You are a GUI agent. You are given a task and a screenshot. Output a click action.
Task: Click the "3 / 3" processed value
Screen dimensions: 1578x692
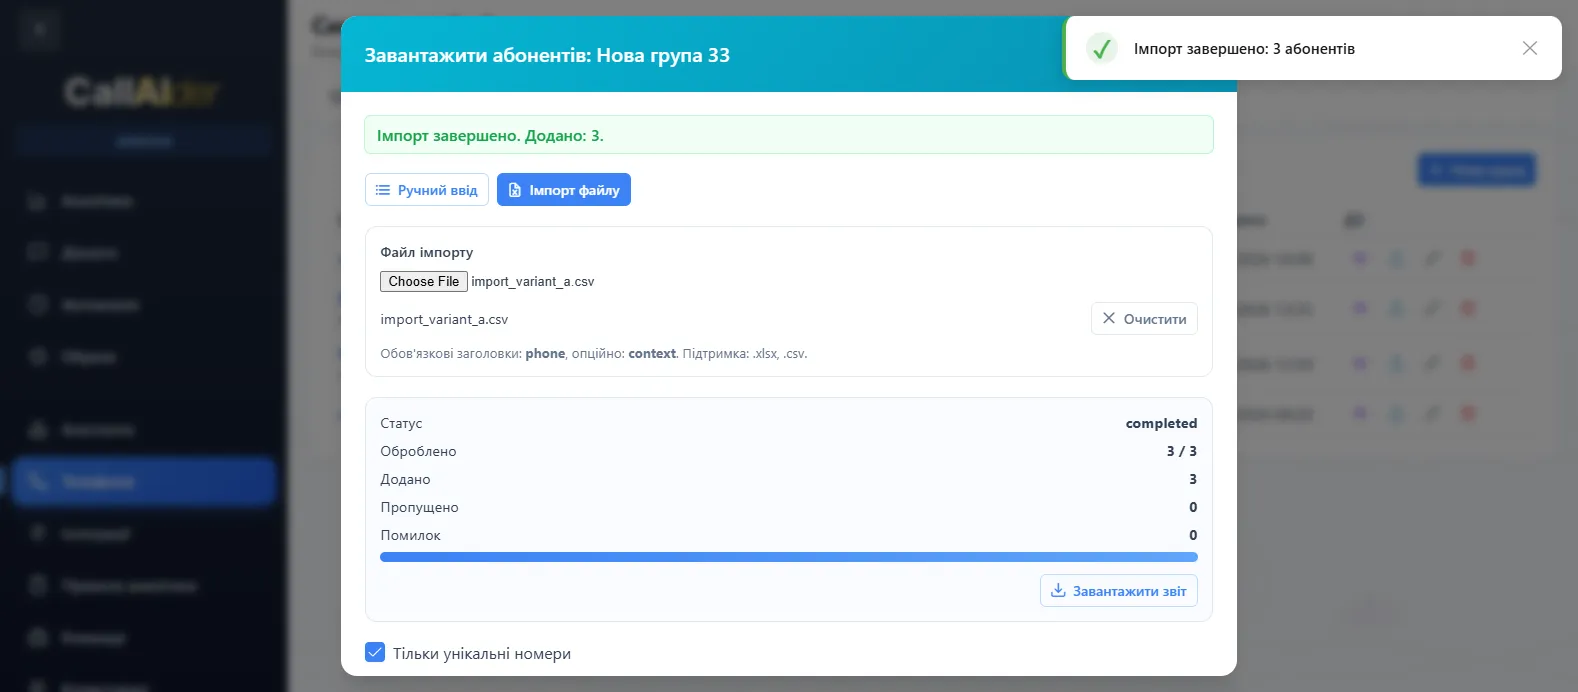1182,451
